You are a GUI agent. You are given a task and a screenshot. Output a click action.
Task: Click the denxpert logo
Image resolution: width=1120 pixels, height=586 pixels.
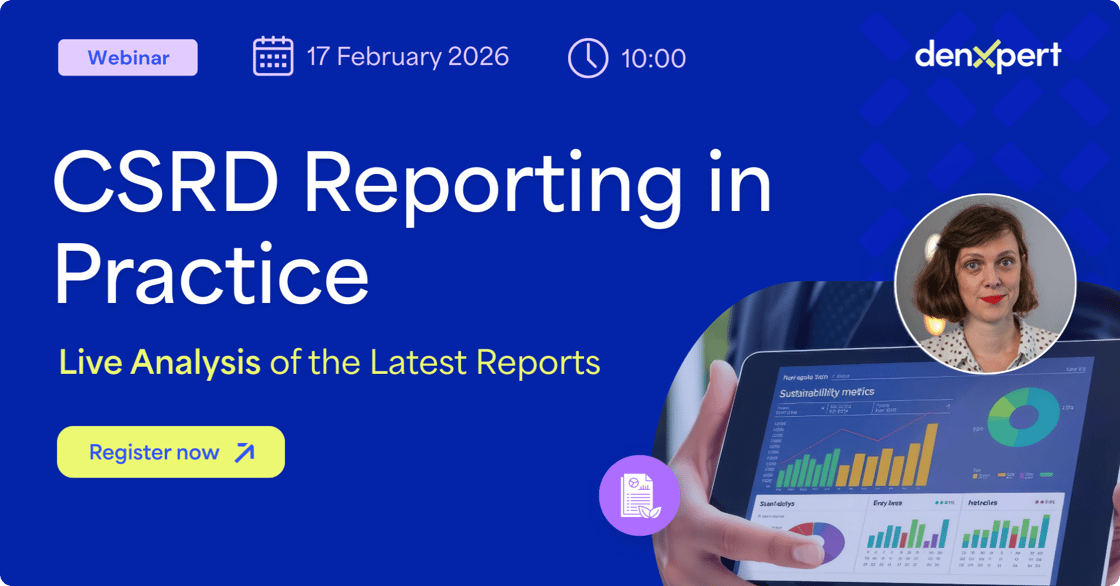[x=987, y=56]
